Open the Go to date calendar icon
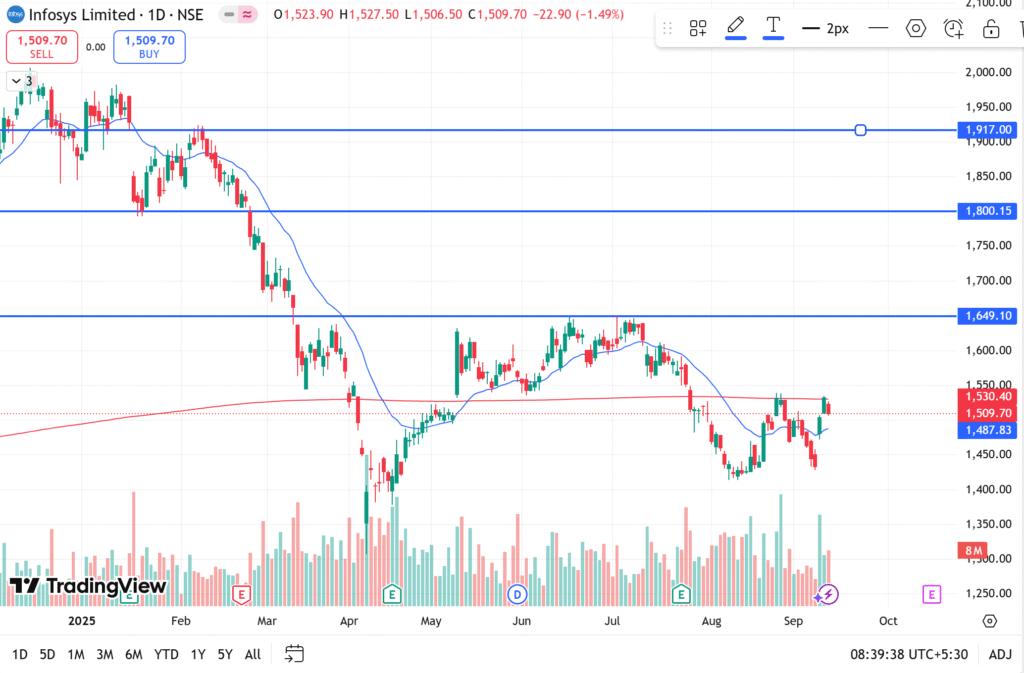 [x=294, y=654]
